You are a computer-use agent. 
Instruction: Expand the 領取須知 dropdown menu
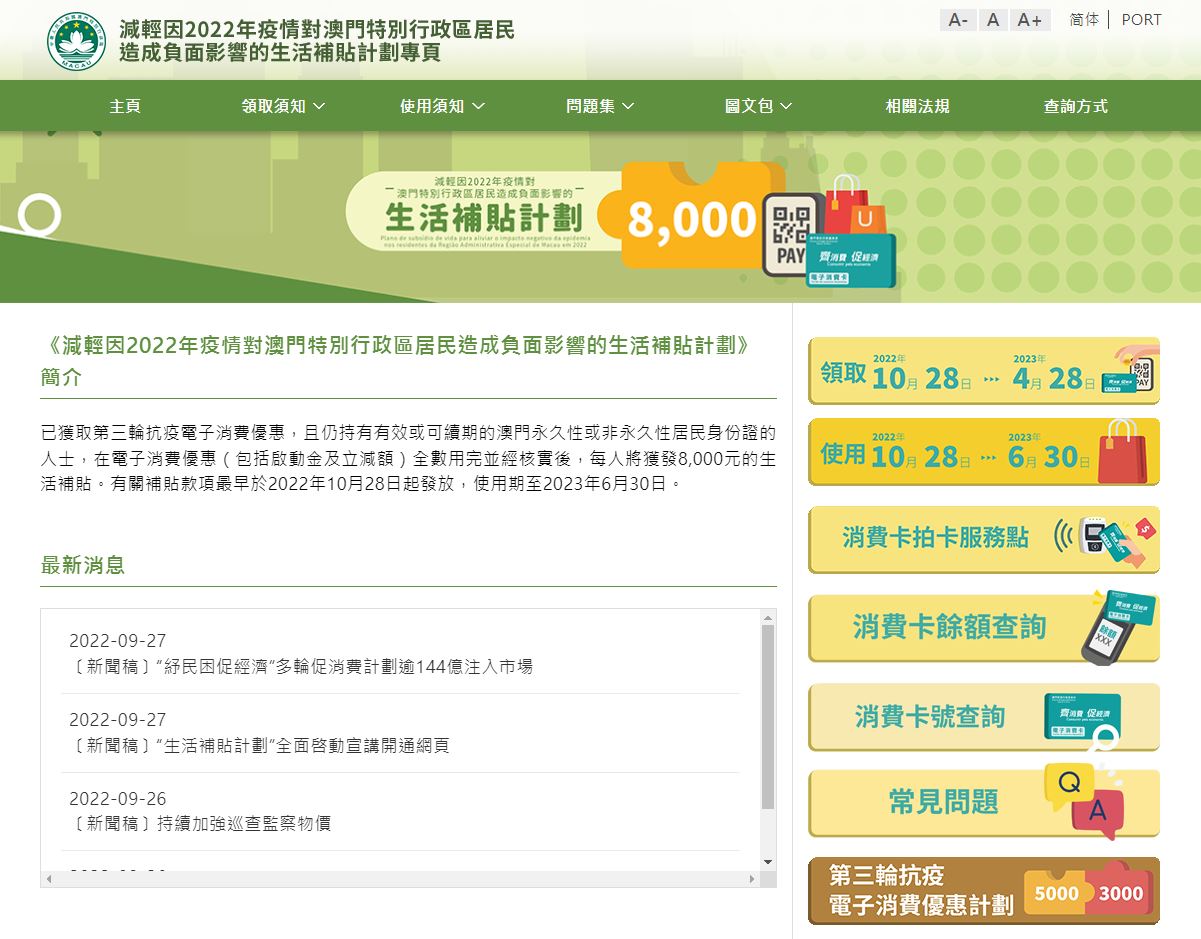(283, 106)
